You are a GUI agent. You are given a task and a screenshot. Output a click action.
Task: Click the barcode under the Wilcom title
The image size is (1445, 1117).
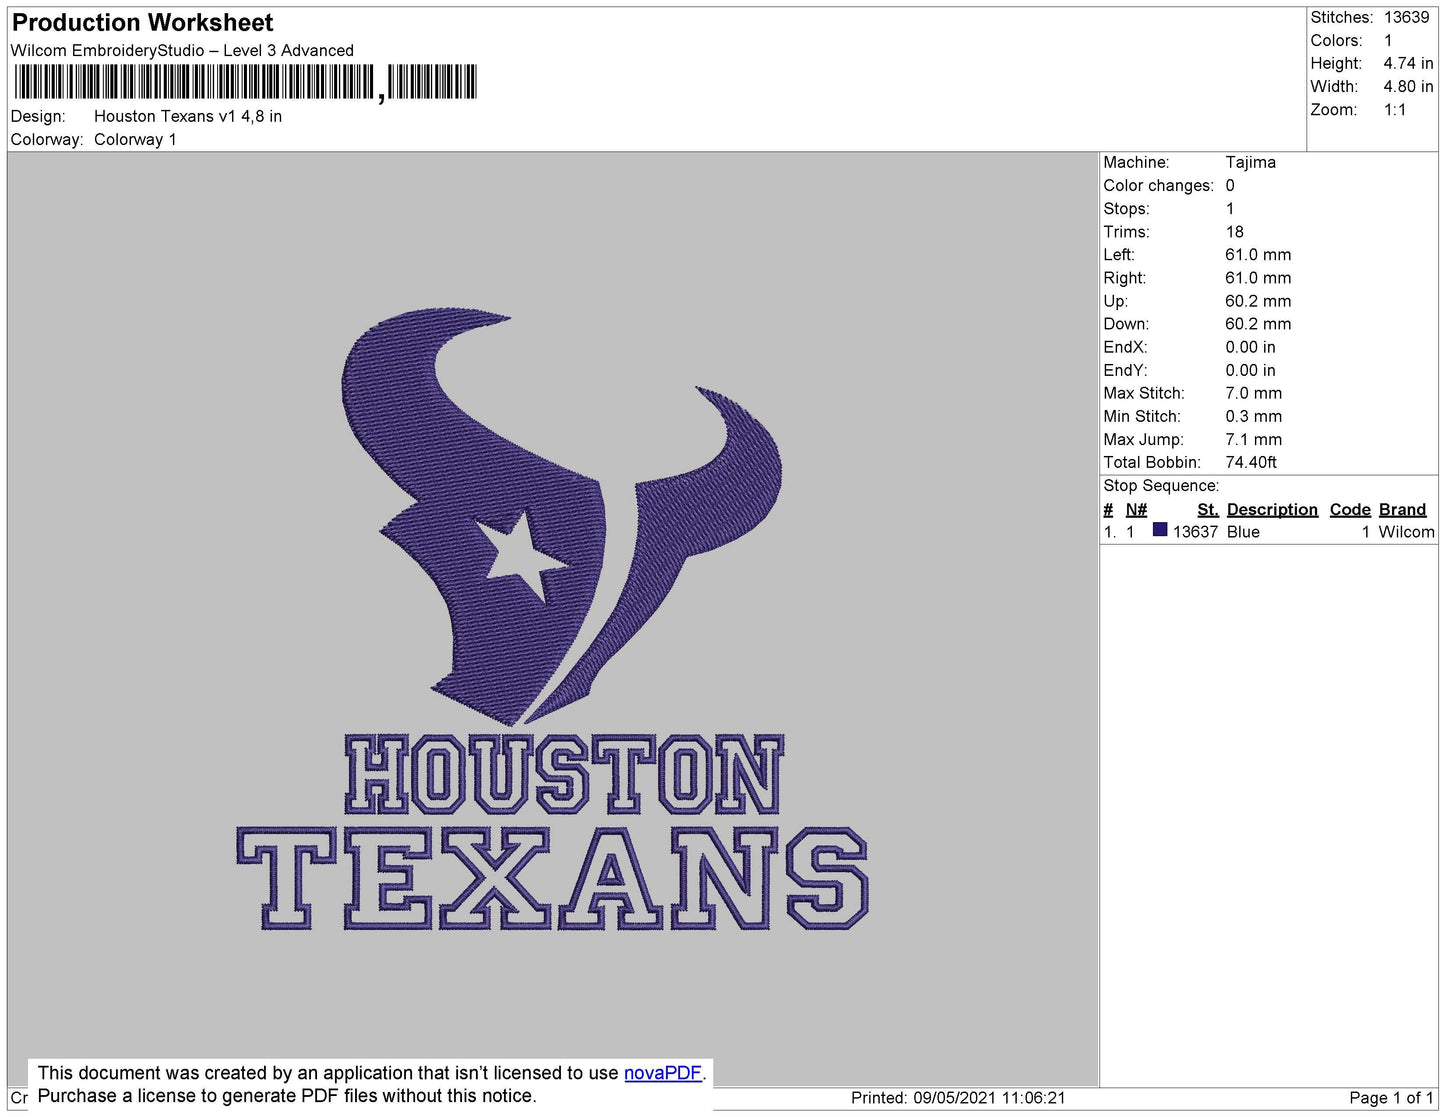[x=245, y=82]
